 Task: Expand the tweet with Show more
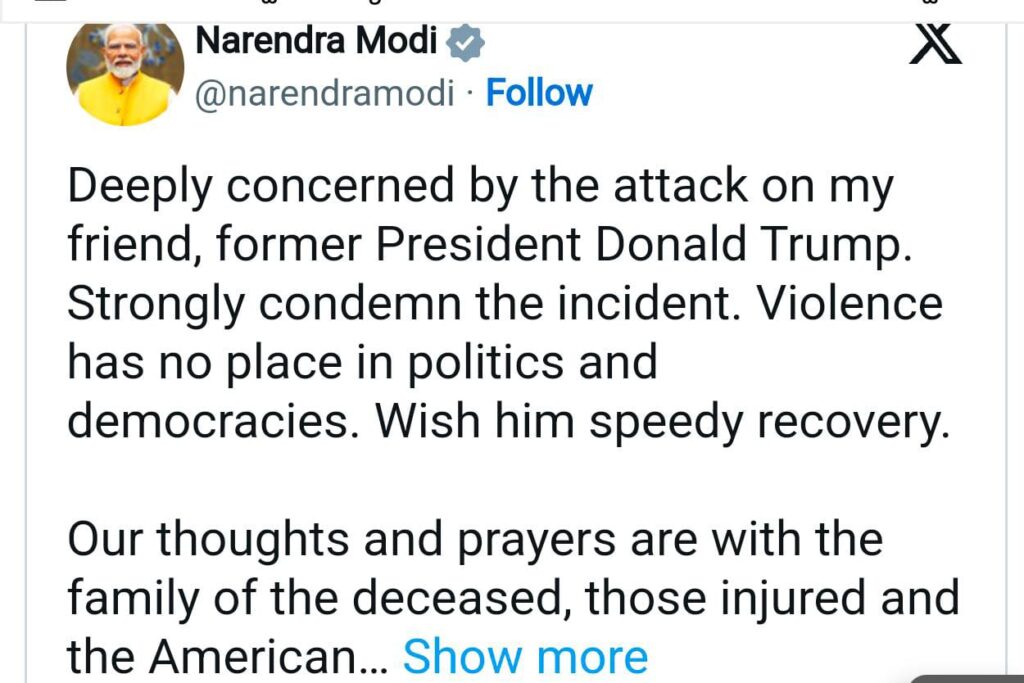pos(525,657)
